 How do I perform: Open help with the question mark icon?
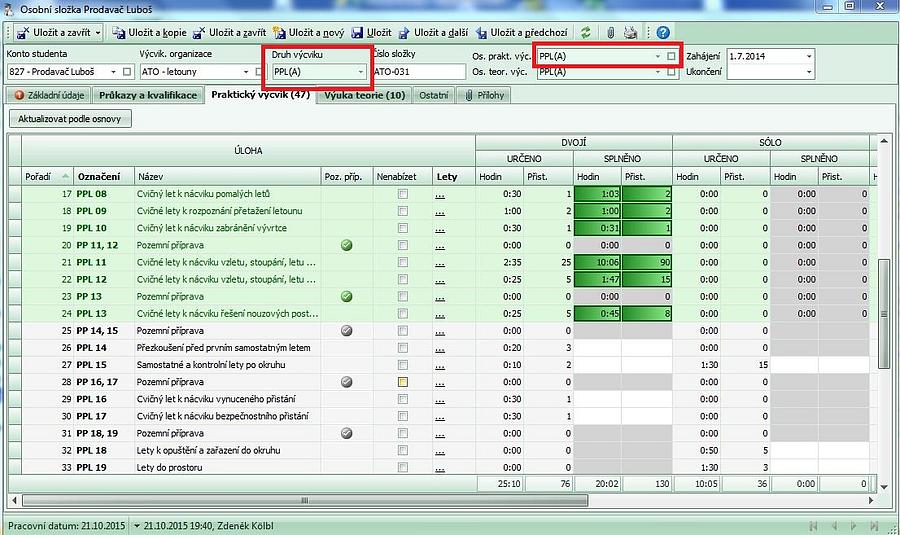[663, 33]
